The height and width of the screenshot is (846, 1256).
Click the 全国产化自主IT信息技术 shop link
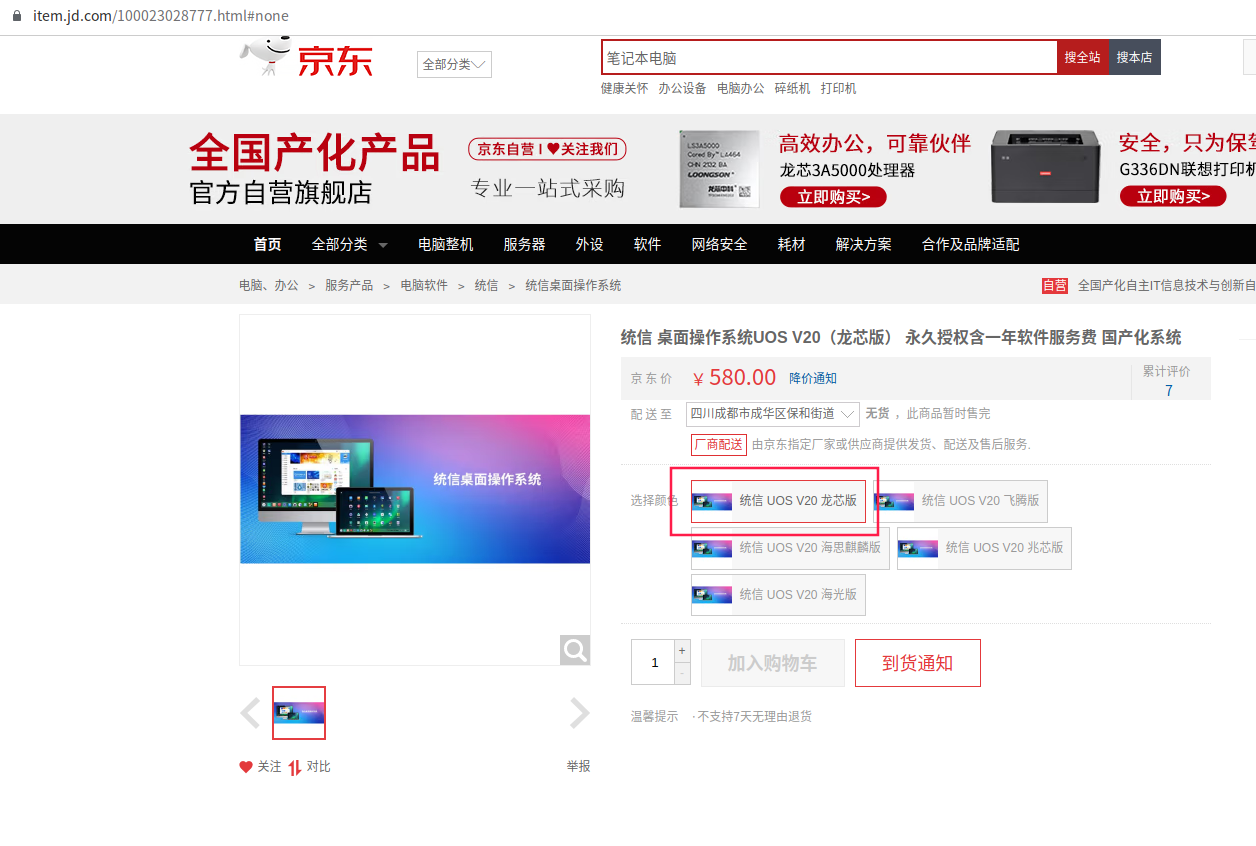tap(1166, 285)
